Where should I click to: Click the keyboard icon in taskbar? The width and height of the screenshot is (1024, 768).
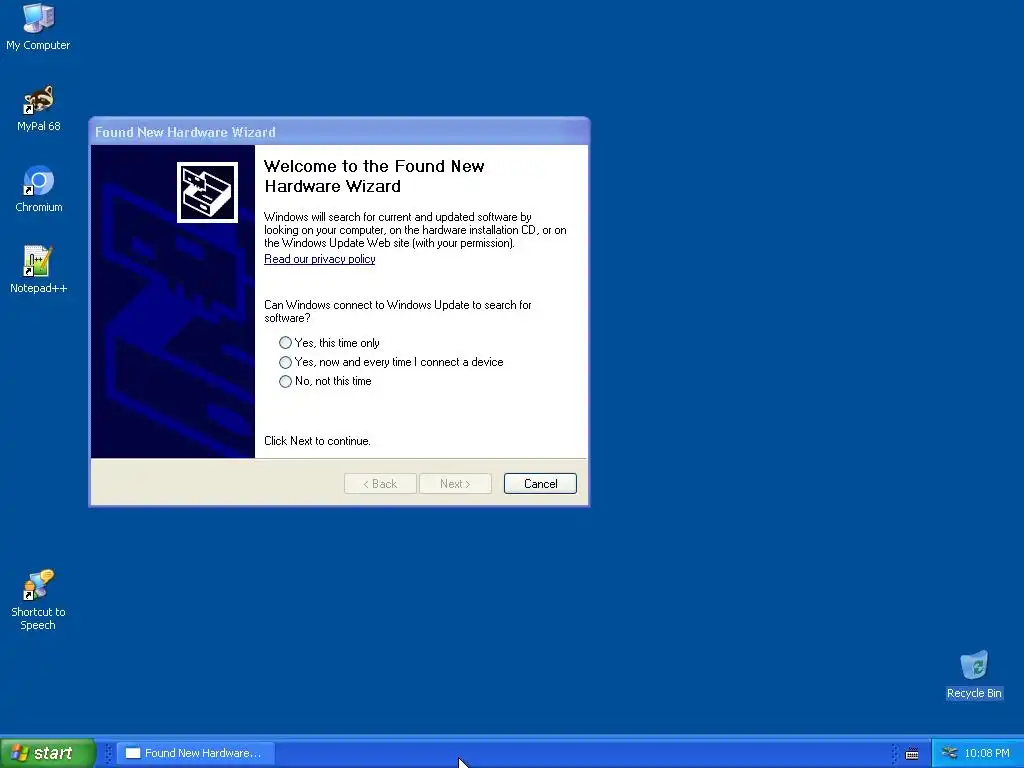point(912,754)
